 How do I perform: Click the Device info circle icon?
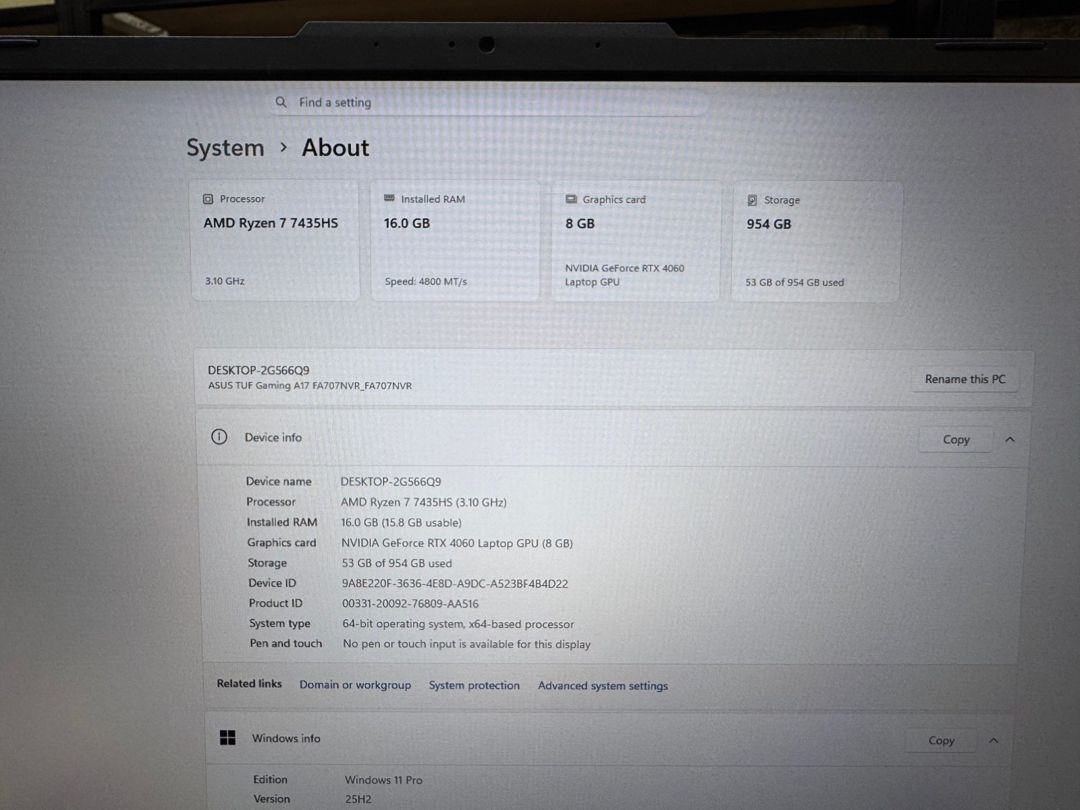pos(219,437)
